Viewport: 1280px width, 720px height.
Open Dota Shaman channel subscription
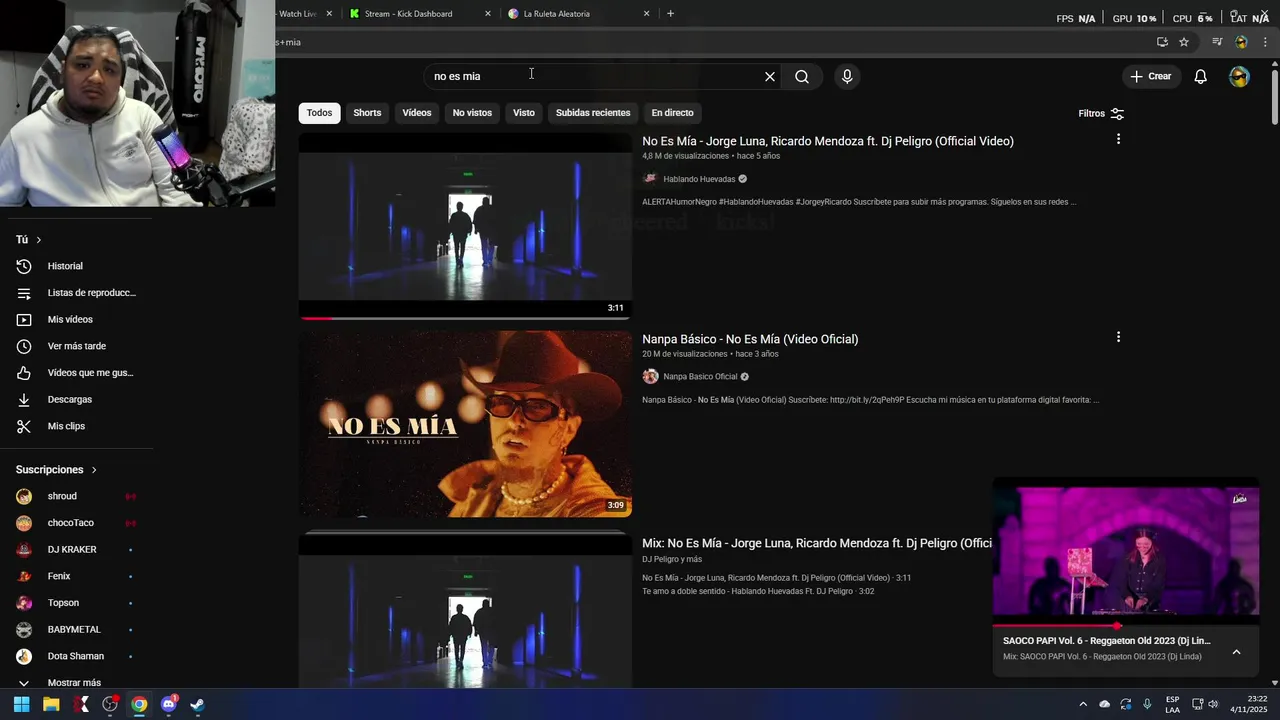[x=77, y=656]
